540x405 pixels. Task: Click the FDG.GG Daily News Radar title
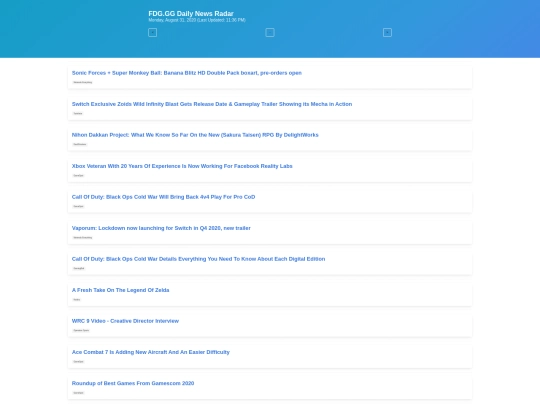click(x=191, y=13)
